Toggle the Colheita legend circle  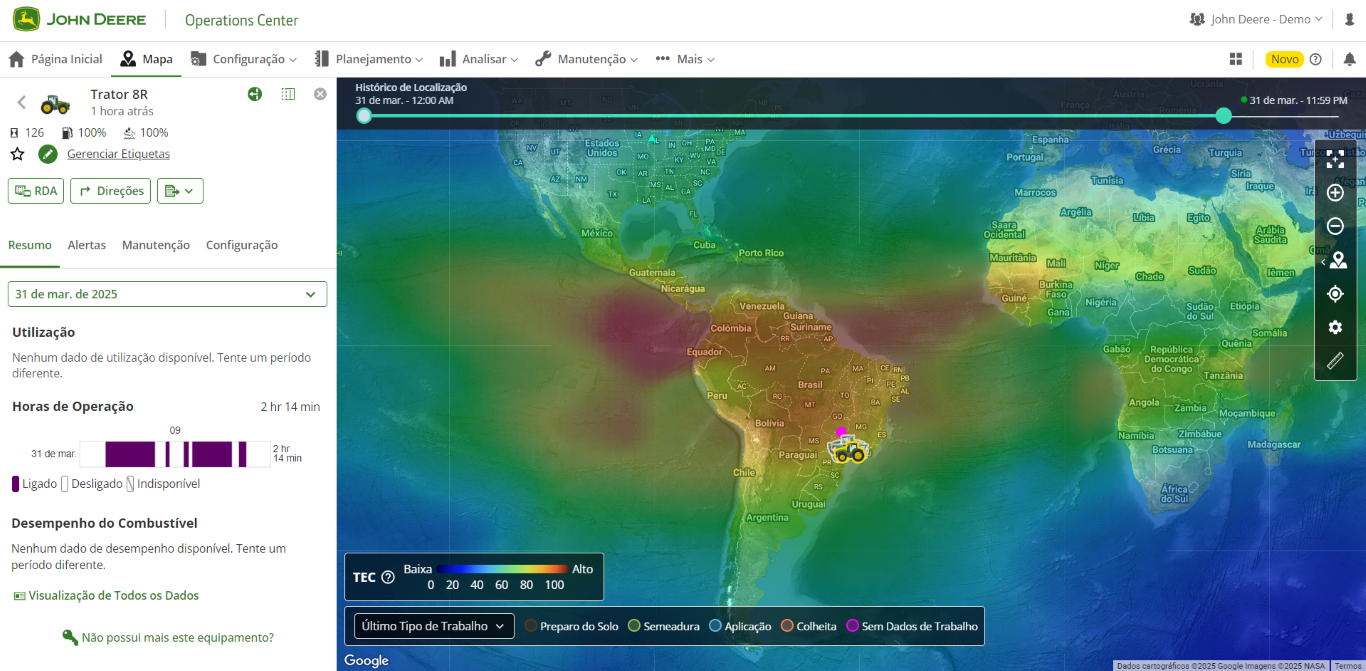tap(787, 626)
